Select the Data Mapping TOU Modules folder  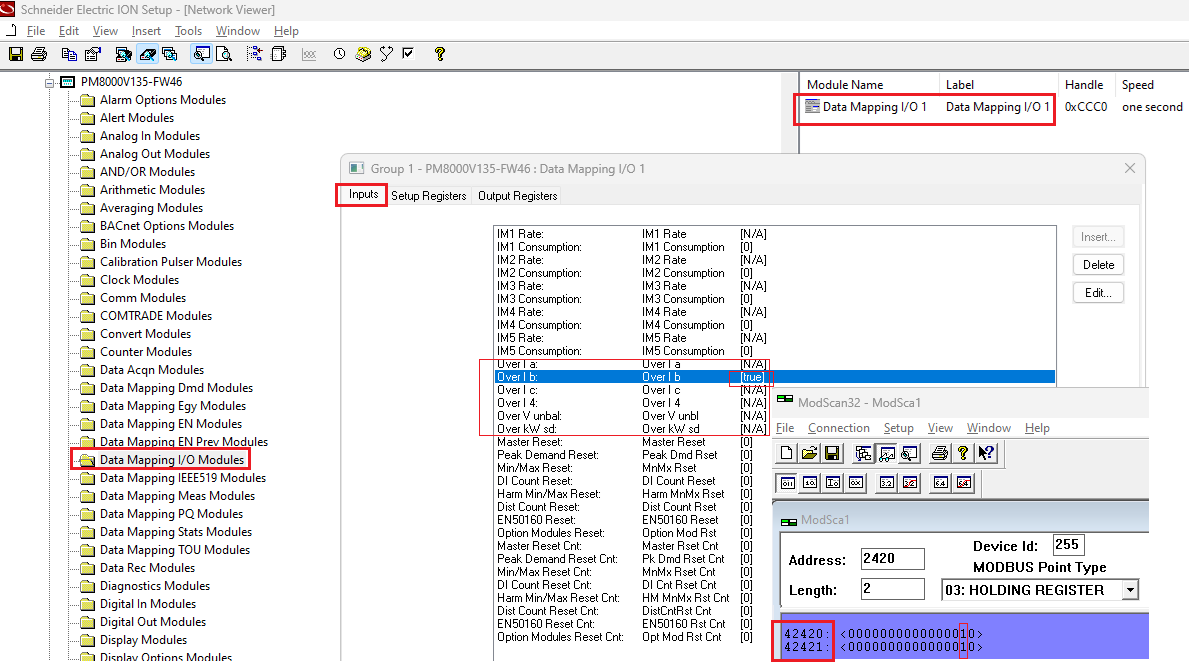point(175,550)
